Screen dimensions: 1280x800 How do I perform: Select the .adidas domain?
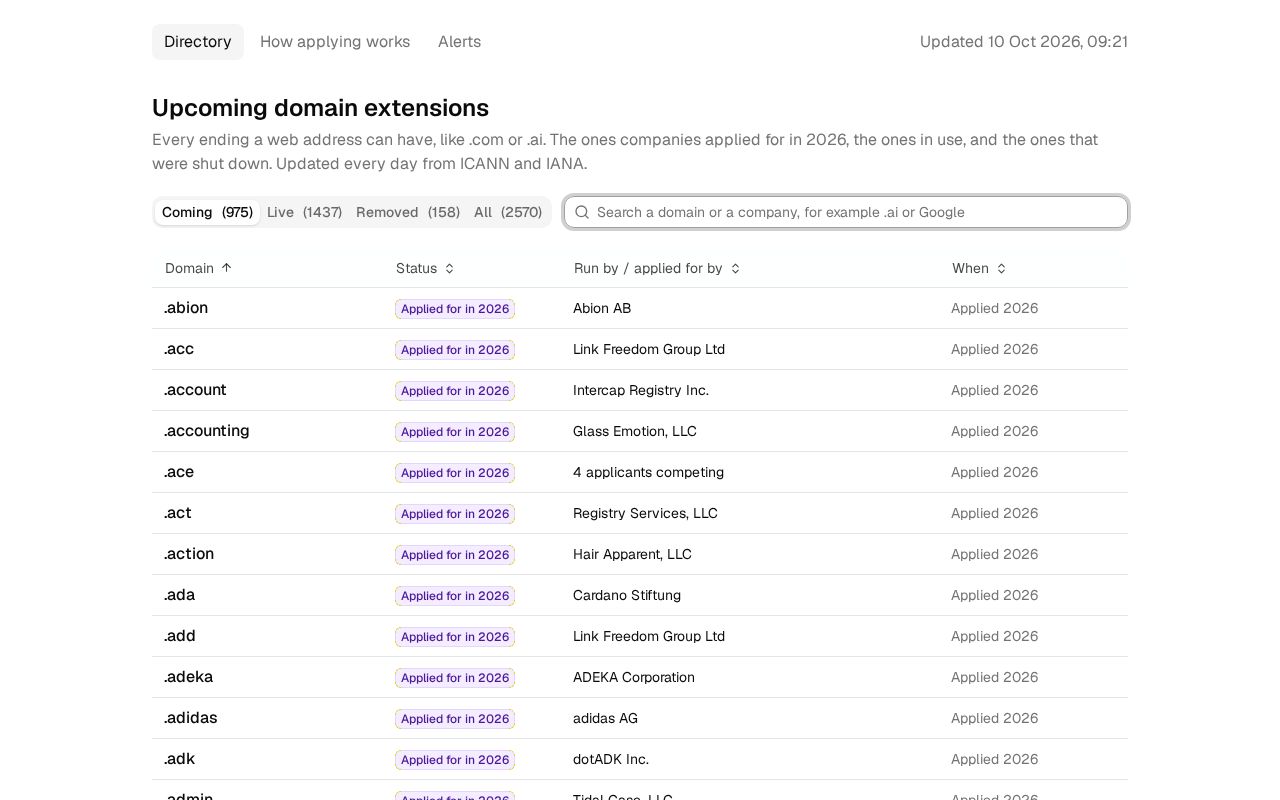[191, 718]
